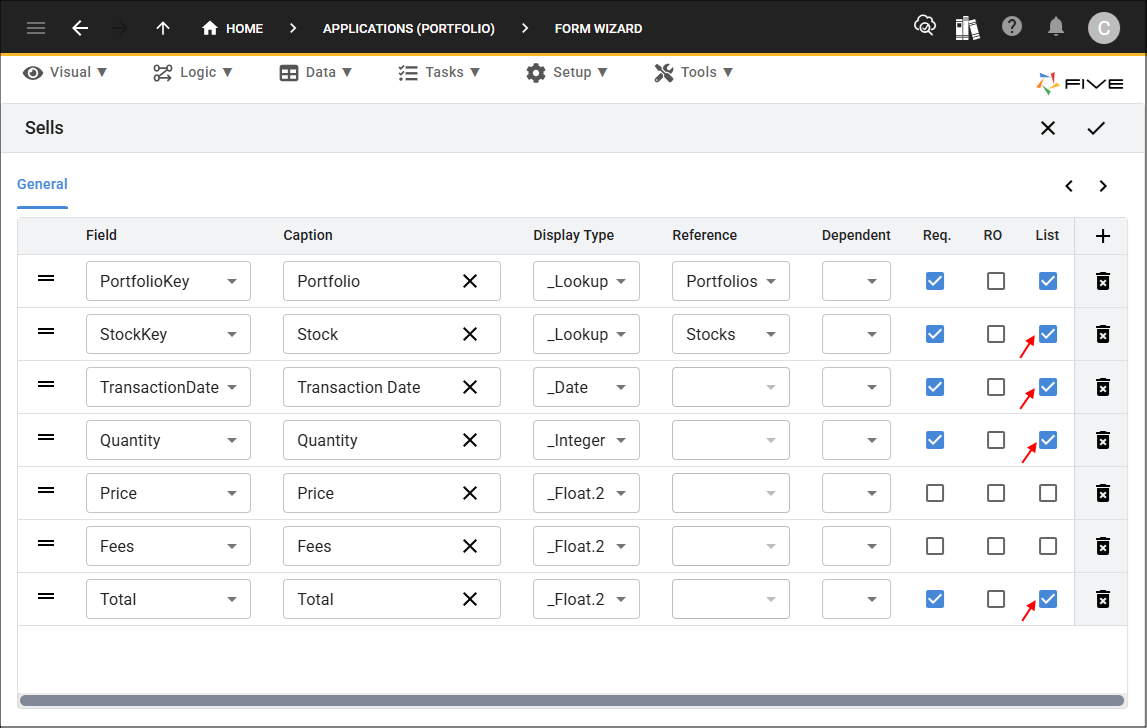Clear the Transaction Date caption
This screenshot has width=1147, height=728.
[x=470, y=387]
